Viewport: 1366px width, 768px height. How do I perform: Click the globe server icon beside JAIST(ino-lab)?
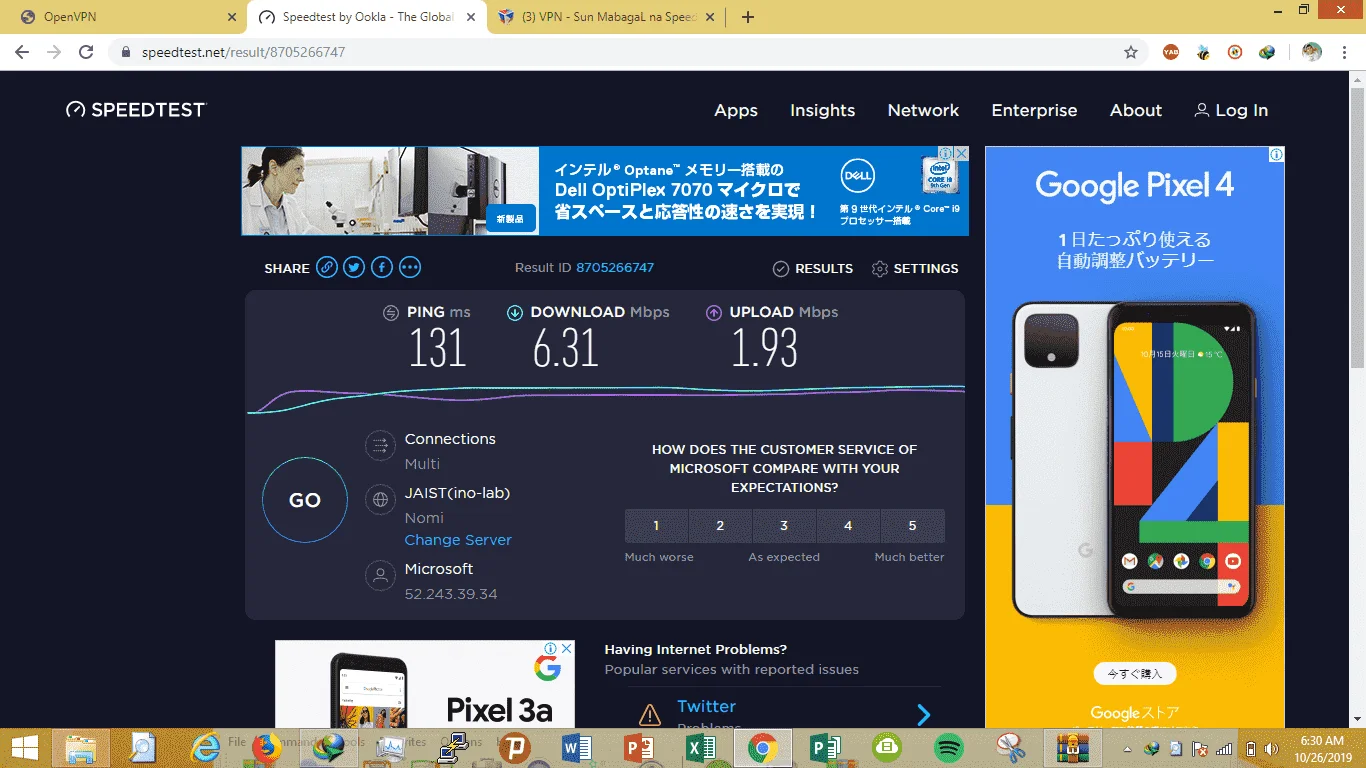[x=380, y=499]
